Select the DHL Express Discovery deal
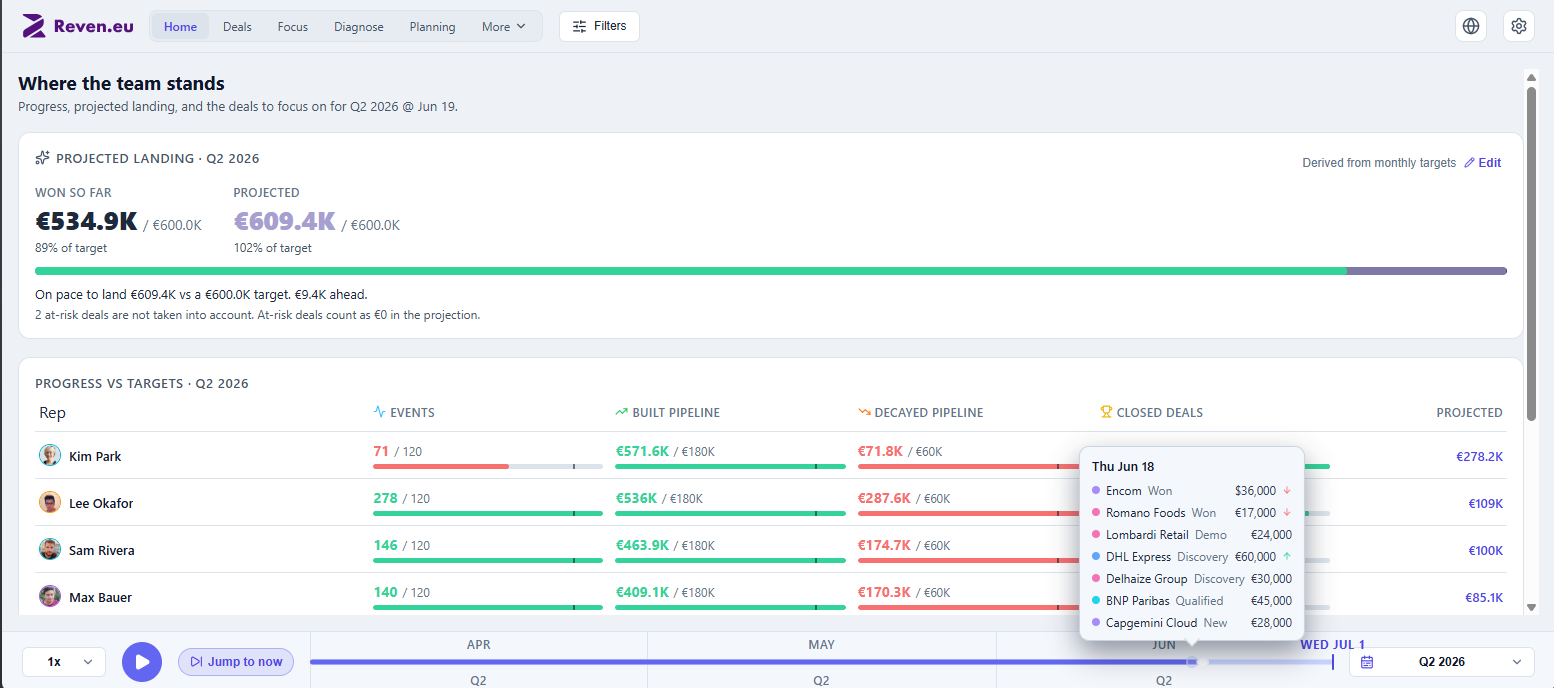This screenshot has width=1554, height=688. pos(1192,557)
